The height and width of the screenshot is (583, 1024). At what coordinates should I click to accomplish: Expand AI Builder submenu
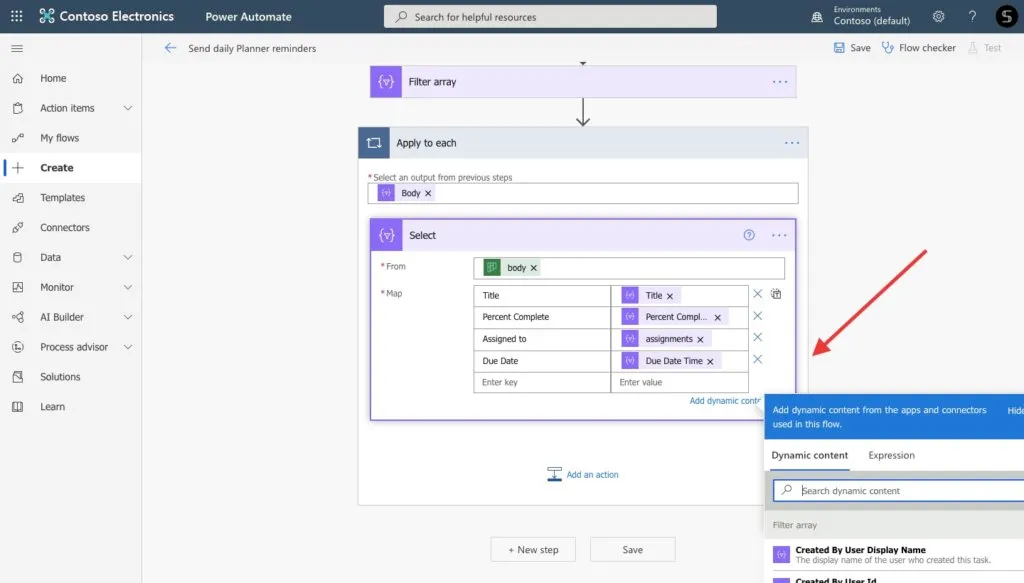click(128, 317)
